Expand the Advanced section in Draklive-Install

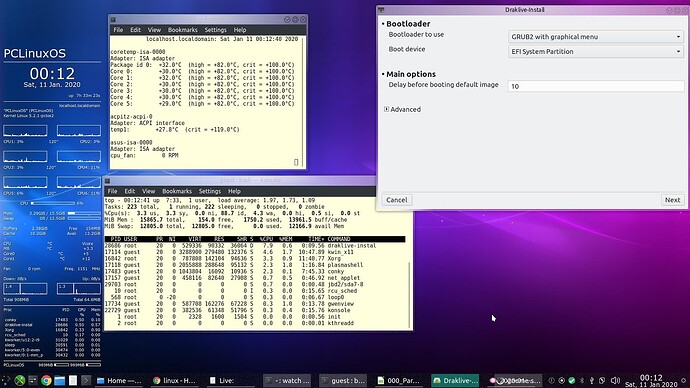[402, 109]
